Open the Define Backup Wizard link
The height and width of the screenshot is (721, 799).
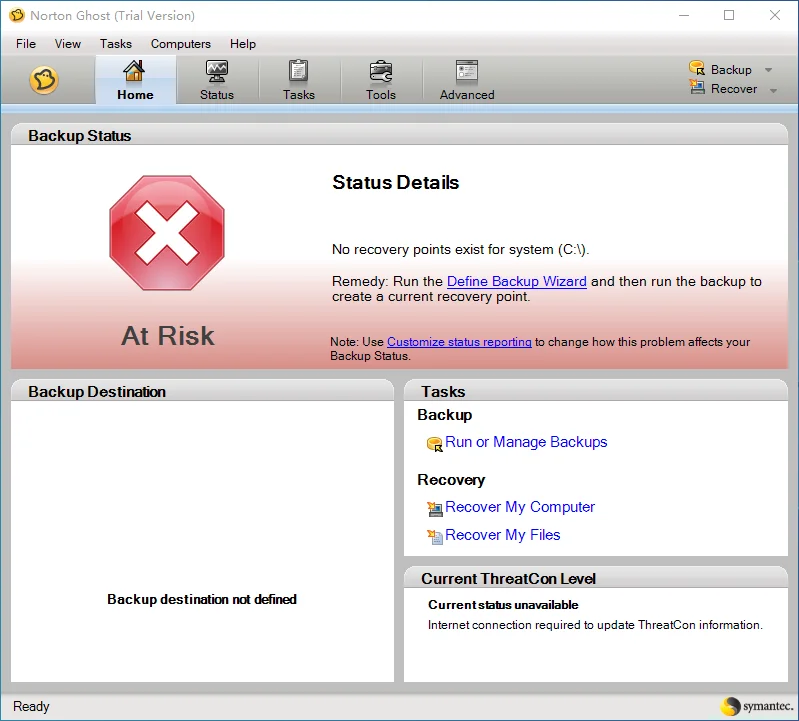click(x=517, y=281)
